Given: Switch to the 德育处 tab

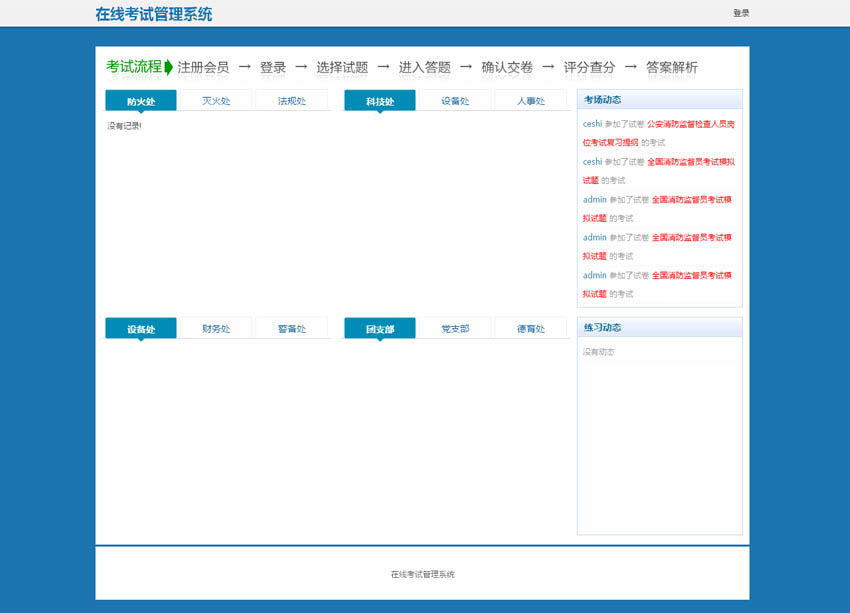Looking at the screenshot, I should click(531, 329).
